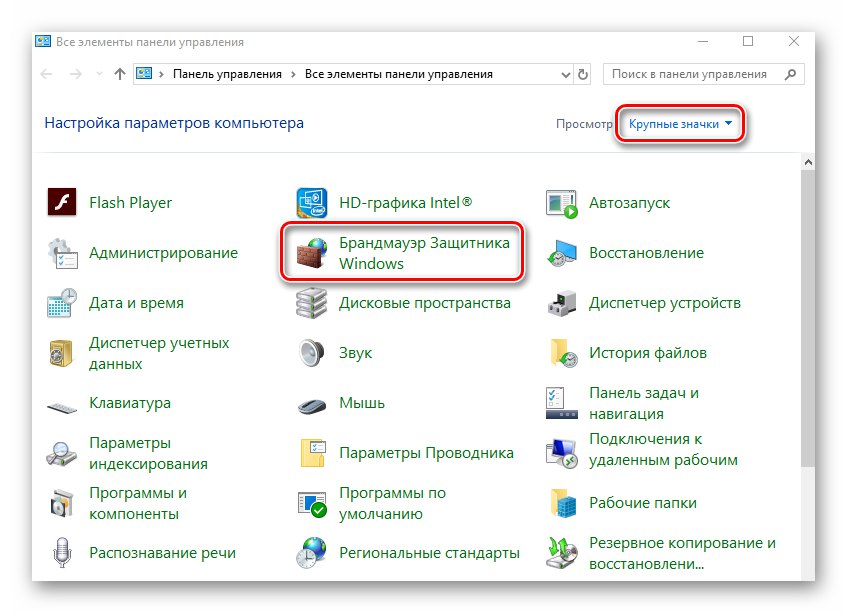Go back with the back arrow
This screenshot has height=613, width=847.
(x=46, y=74)
